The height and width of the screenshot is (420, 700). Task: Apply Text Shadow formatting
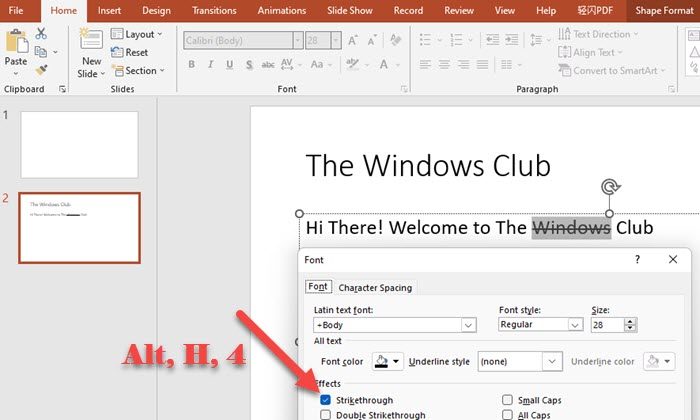click(249, 65)
